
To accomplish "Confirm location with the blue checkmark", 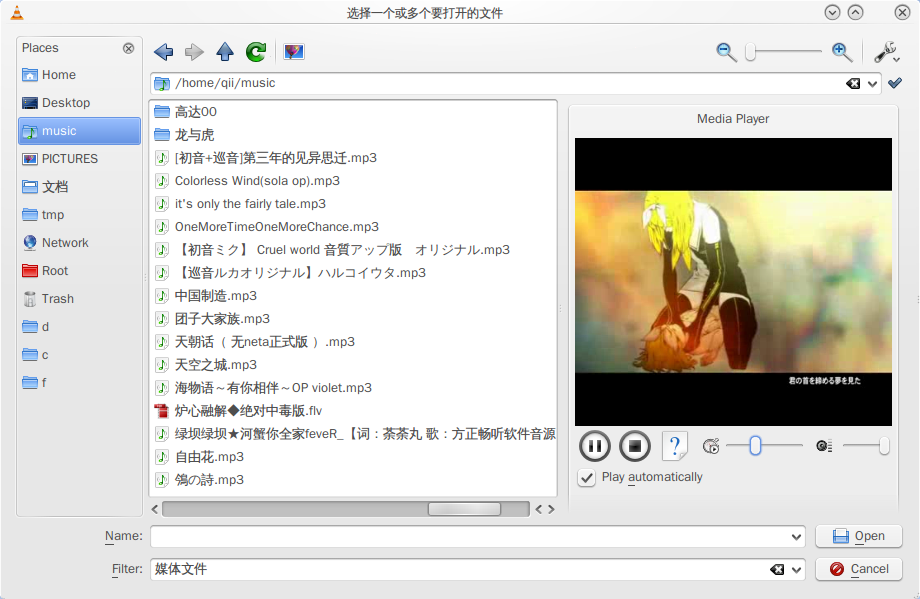I will (895, 83).
